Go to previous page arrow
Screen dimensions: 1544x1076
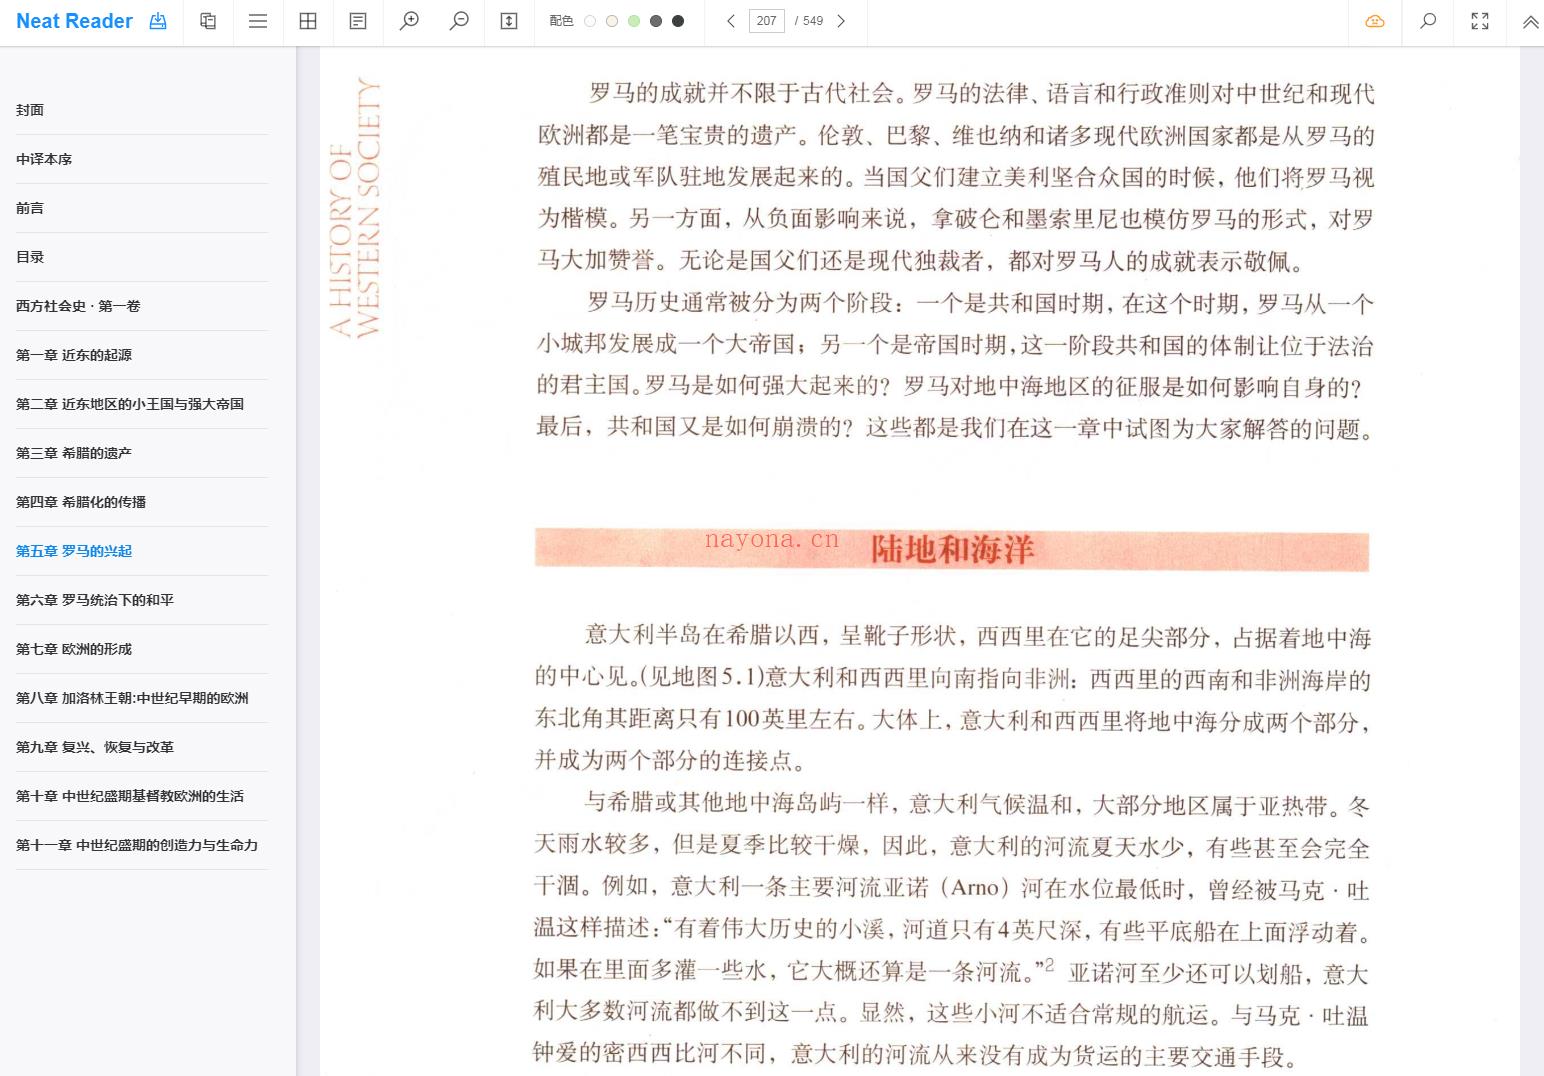pos(731,21)
